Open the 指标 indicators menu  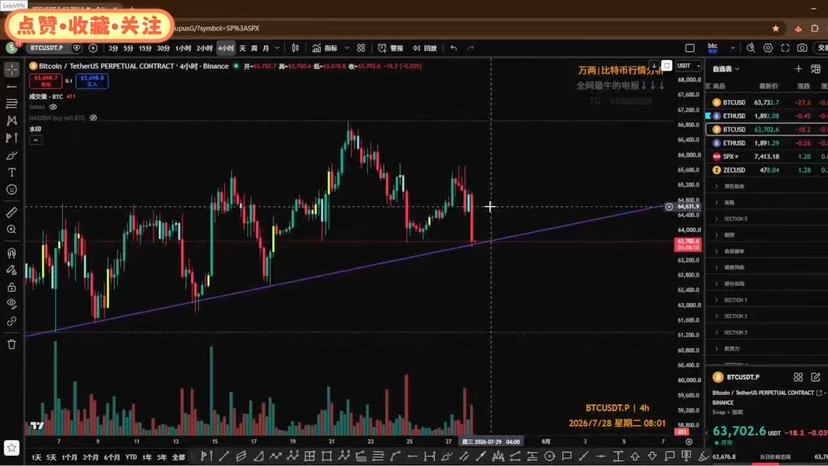325,48
